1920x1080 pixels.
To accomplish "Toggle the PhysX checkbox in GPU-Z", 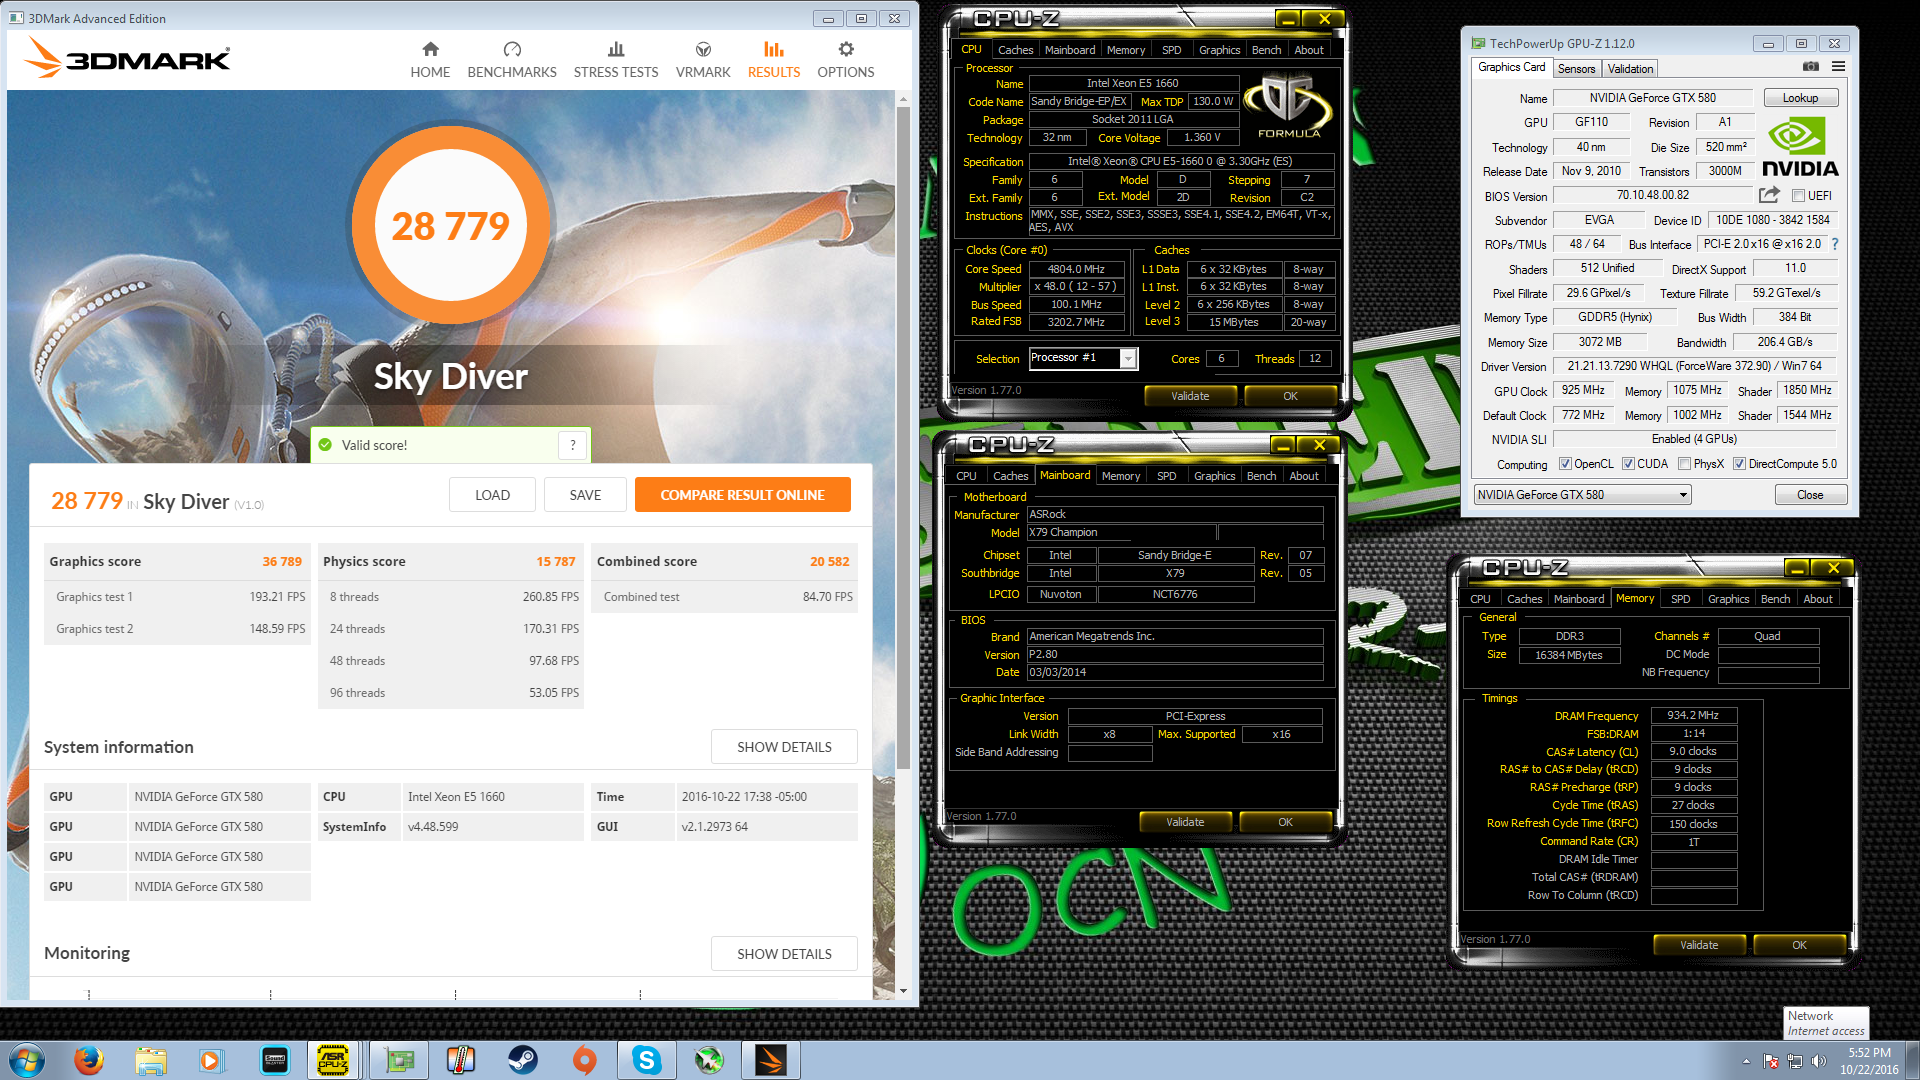I will tap(1685, 464).
